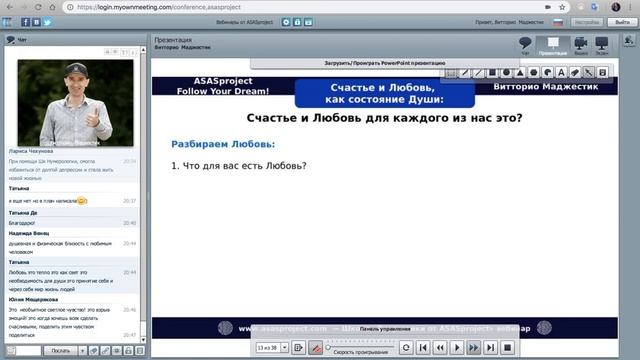The image size is (640, 360).
Task: Click the chat scrollbar down arrow
Action: click(x=143, y=340)
